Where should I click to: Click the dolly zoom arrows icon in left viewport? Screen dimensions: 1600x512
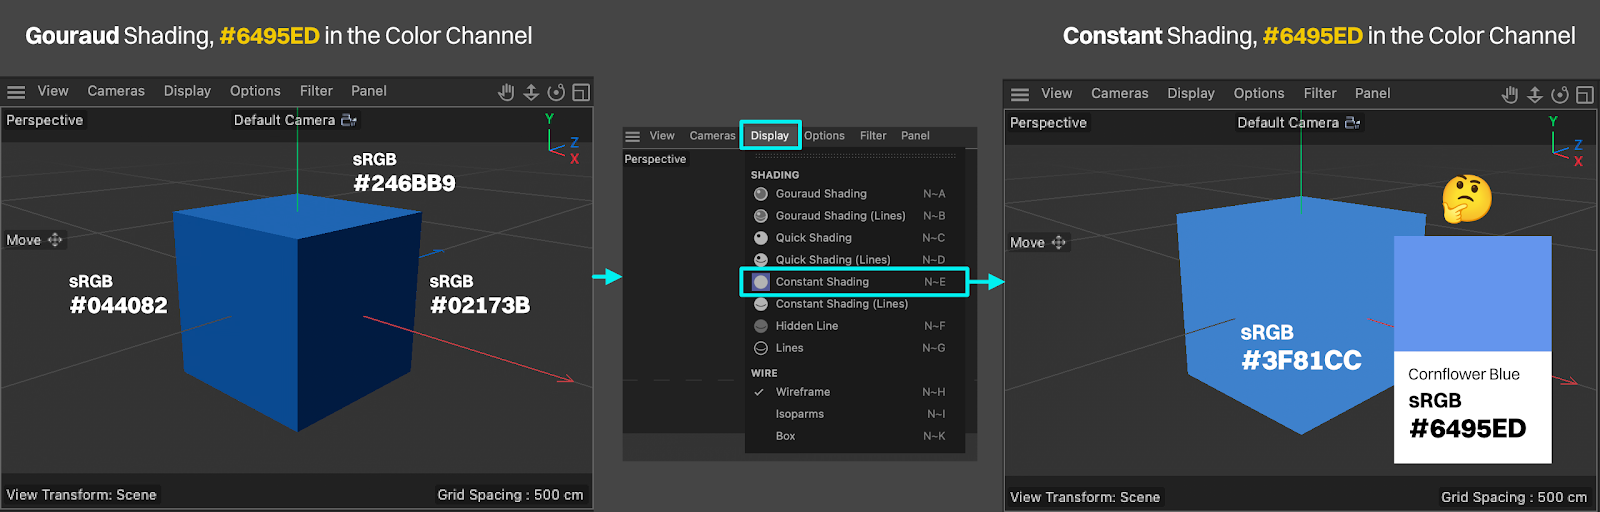pos(531,92)
